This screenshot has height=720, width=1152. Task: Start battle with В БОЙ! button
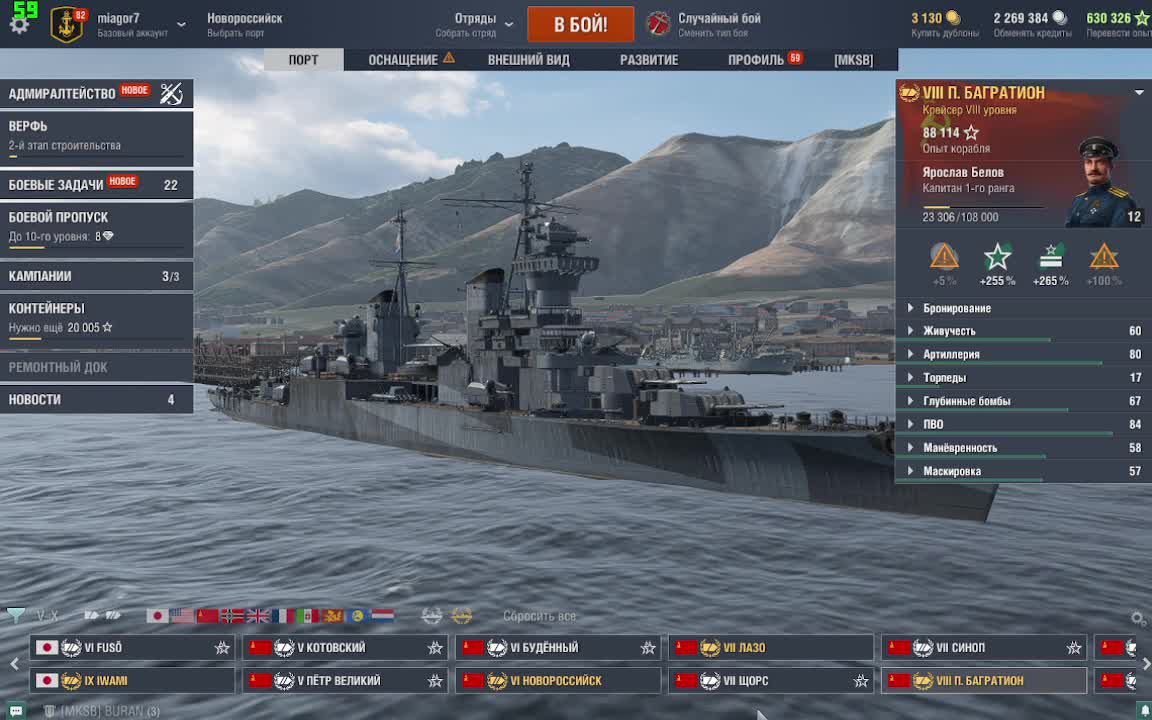(580, 24)
